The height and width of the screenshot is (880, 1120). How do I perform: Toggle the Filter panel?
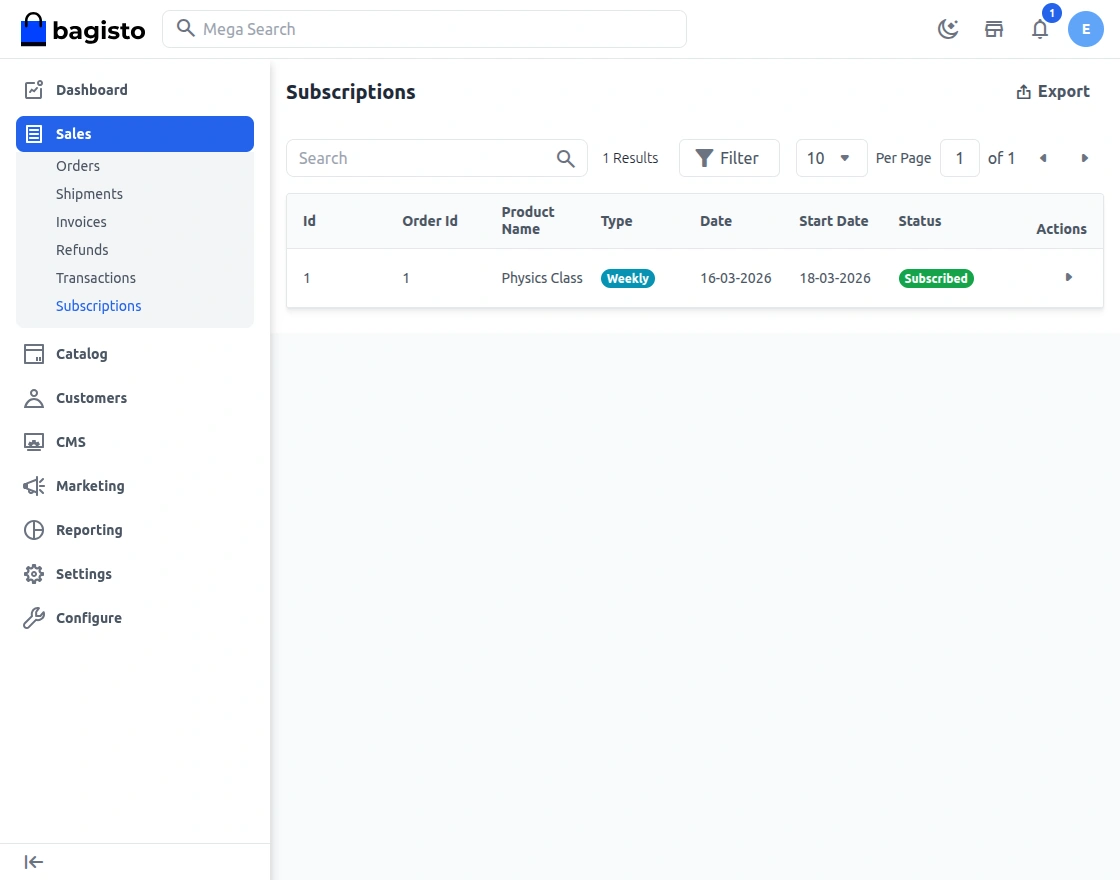729,157
